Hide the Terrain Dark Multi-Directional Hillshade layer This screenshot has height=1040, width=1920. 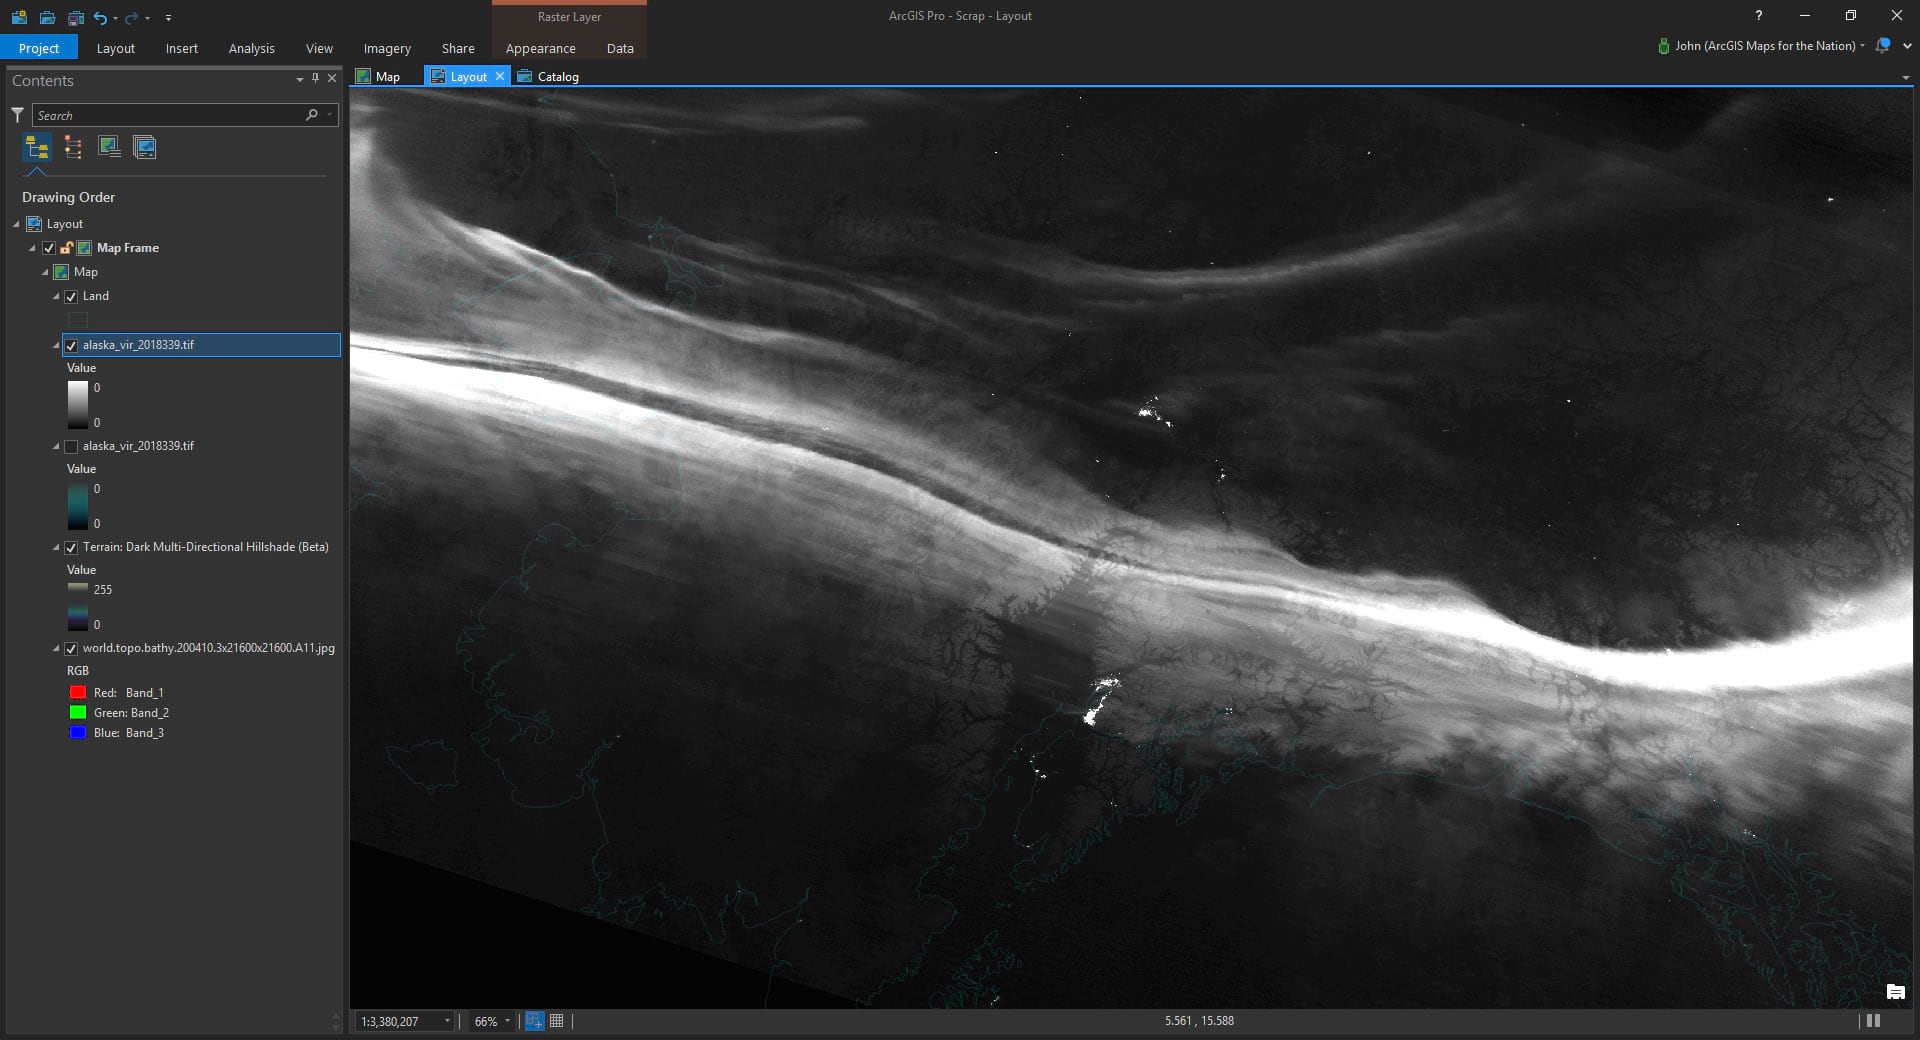click(x=71, y=548)
